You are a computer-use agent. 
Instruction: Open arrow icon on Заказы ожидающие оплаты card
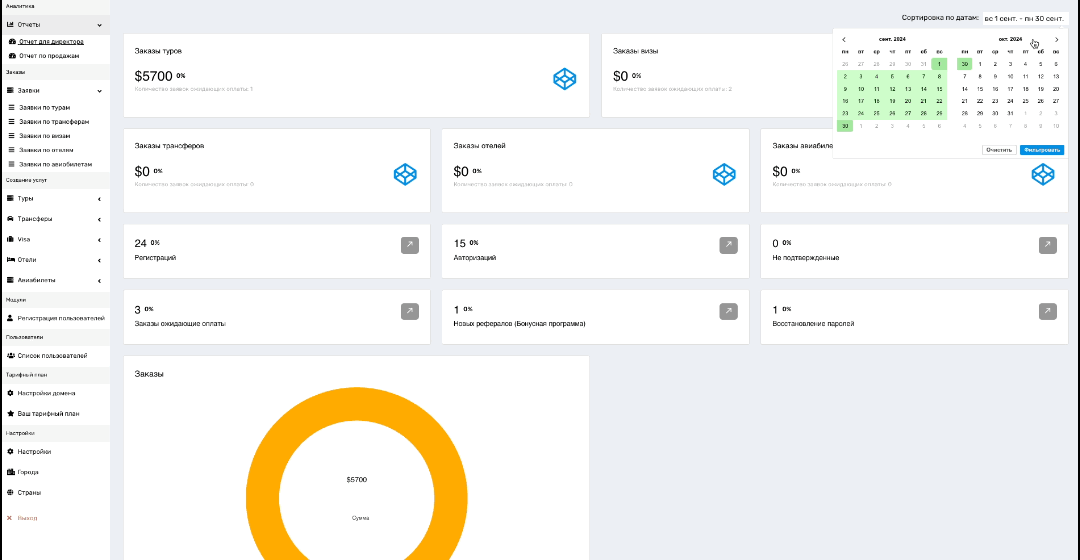[410, 312]
